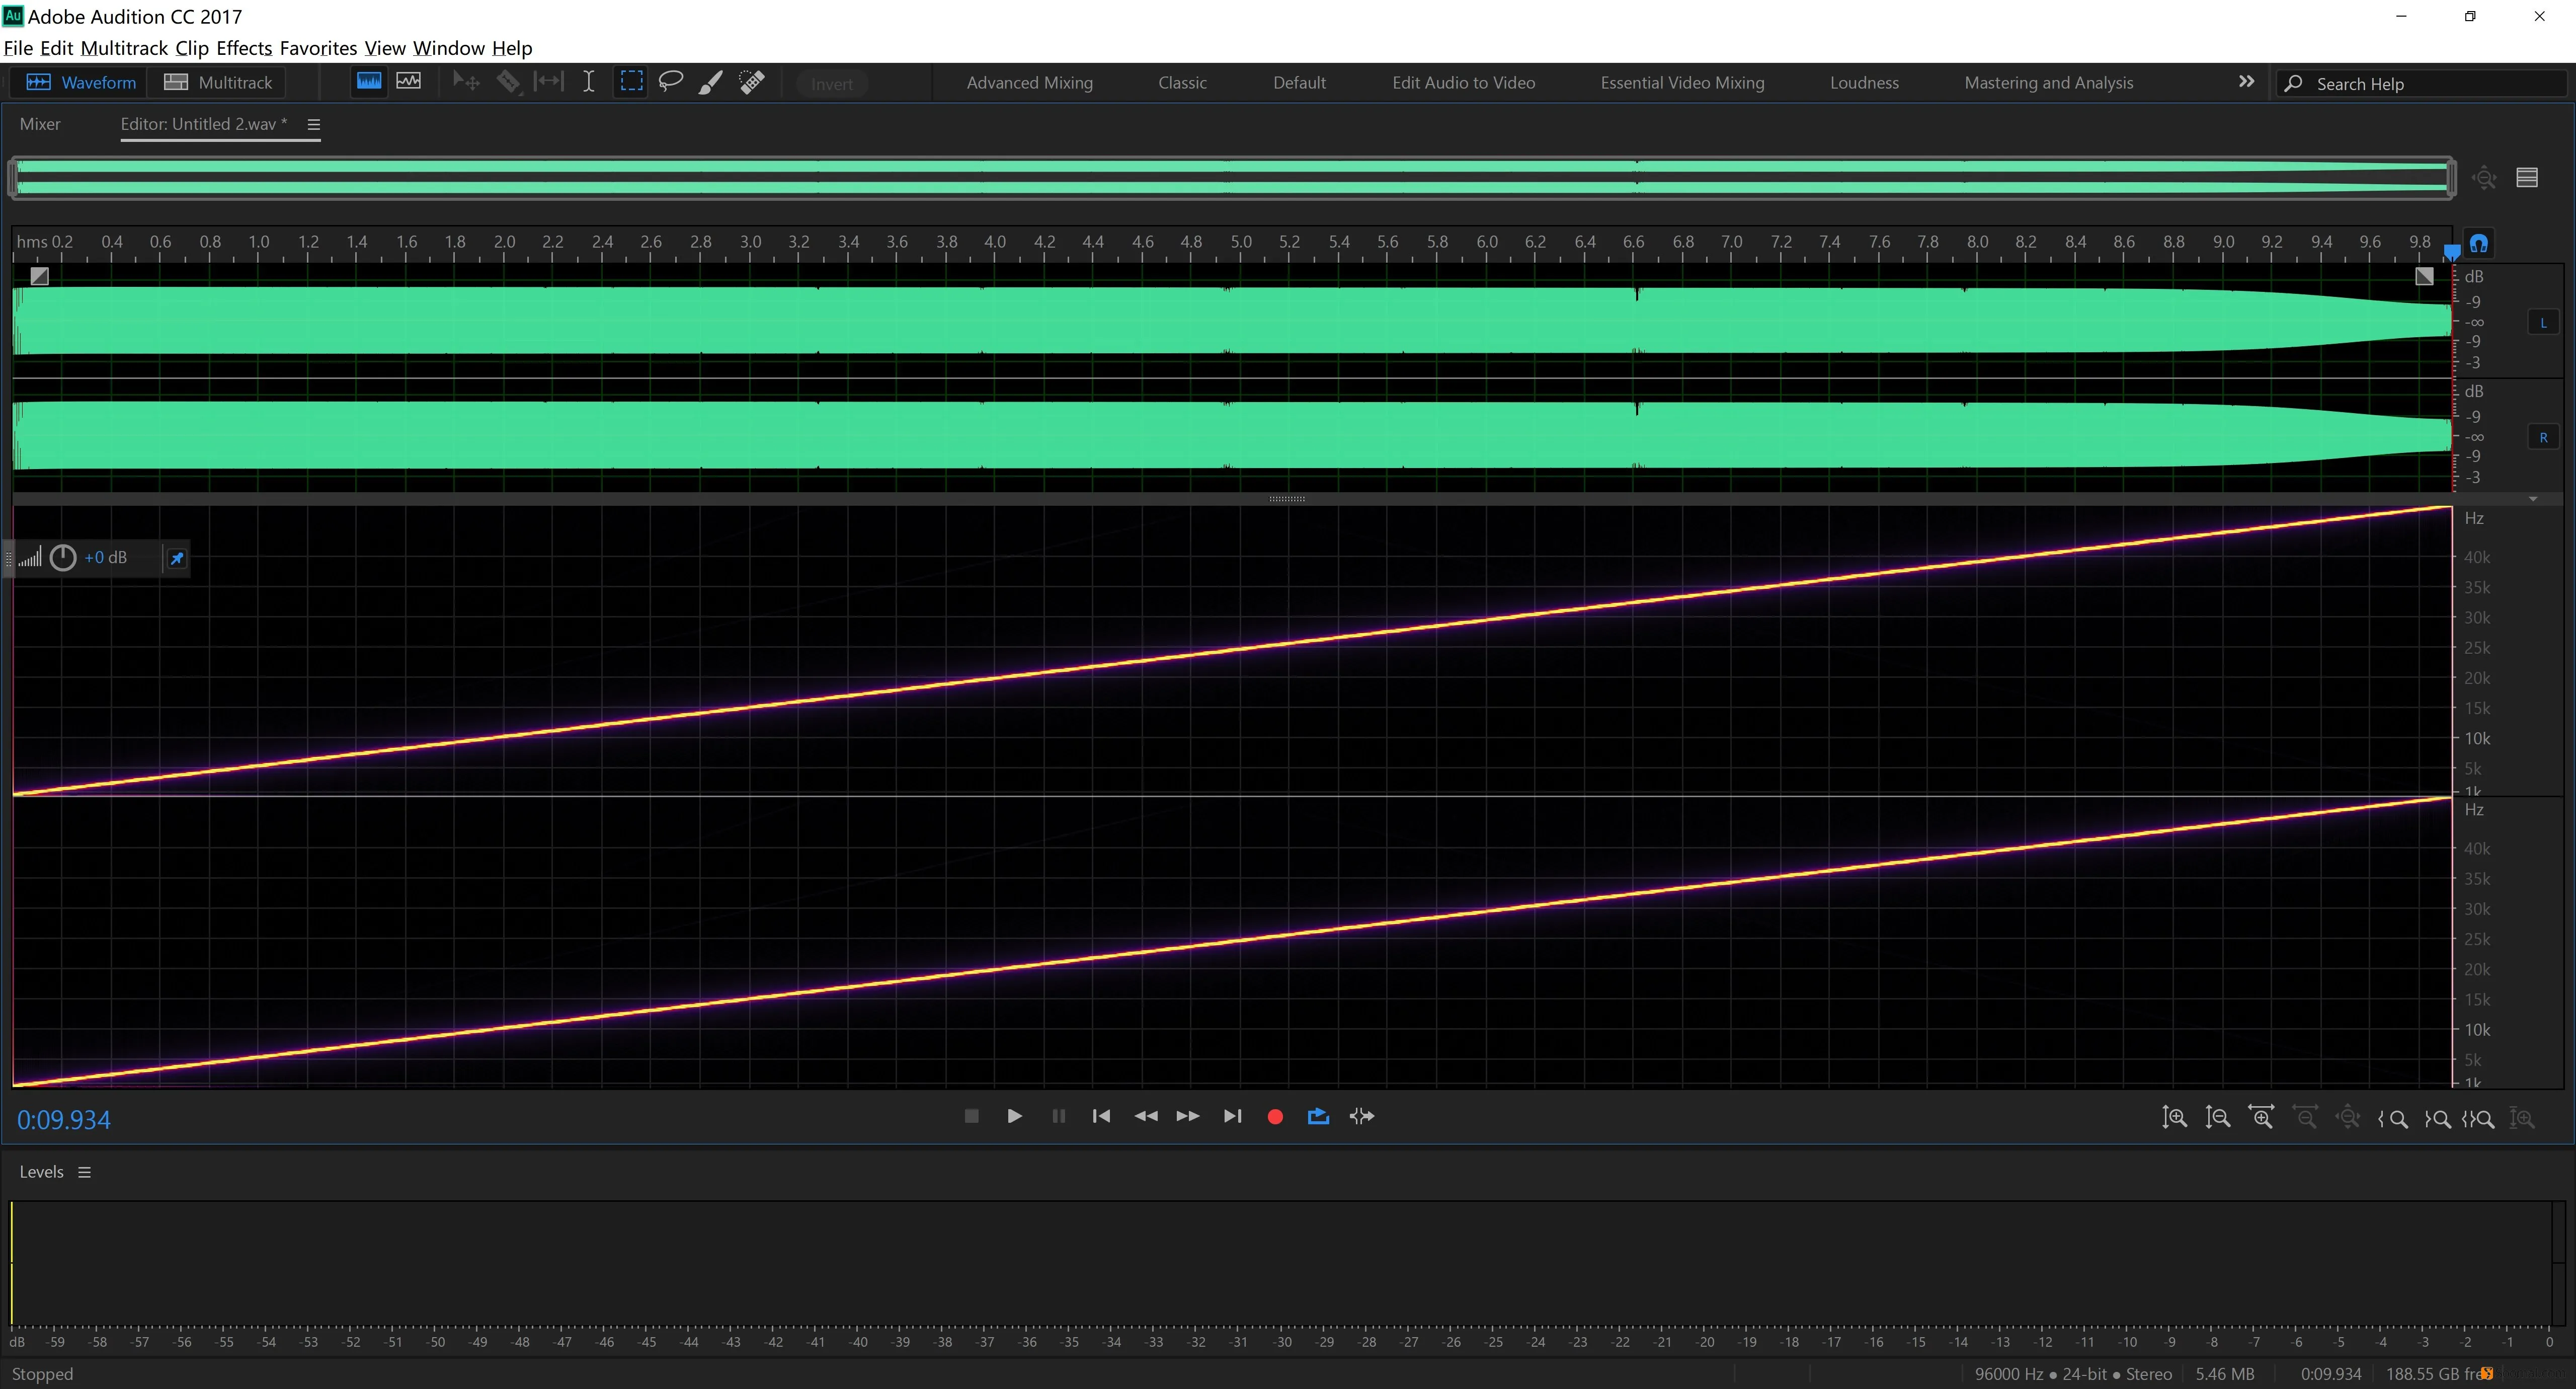
Task: Switch to Default workspace
Action: (x=1299, y=83)
